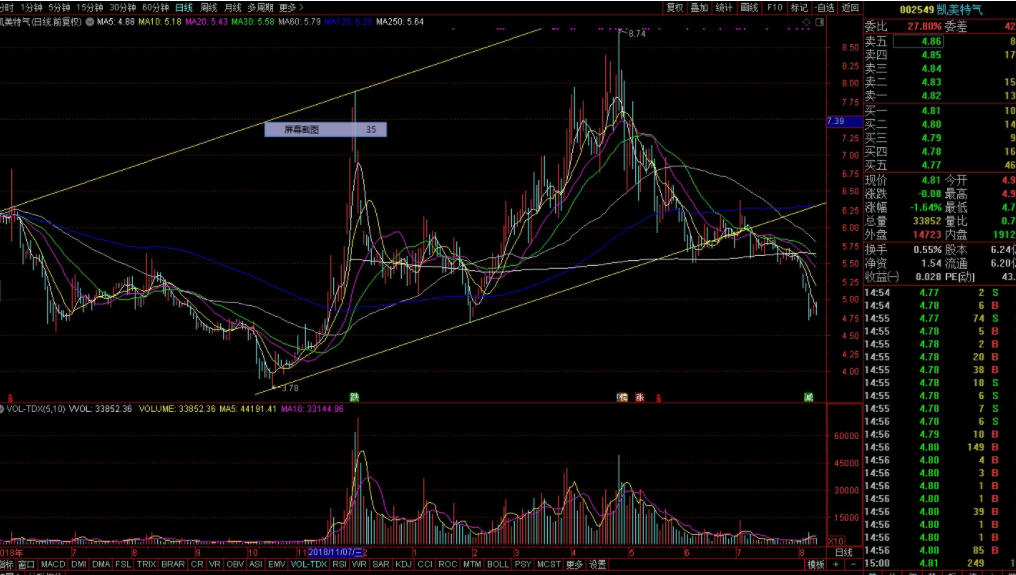Select the EMV indicator tab
1016x575 pixels.
point(277,565)
